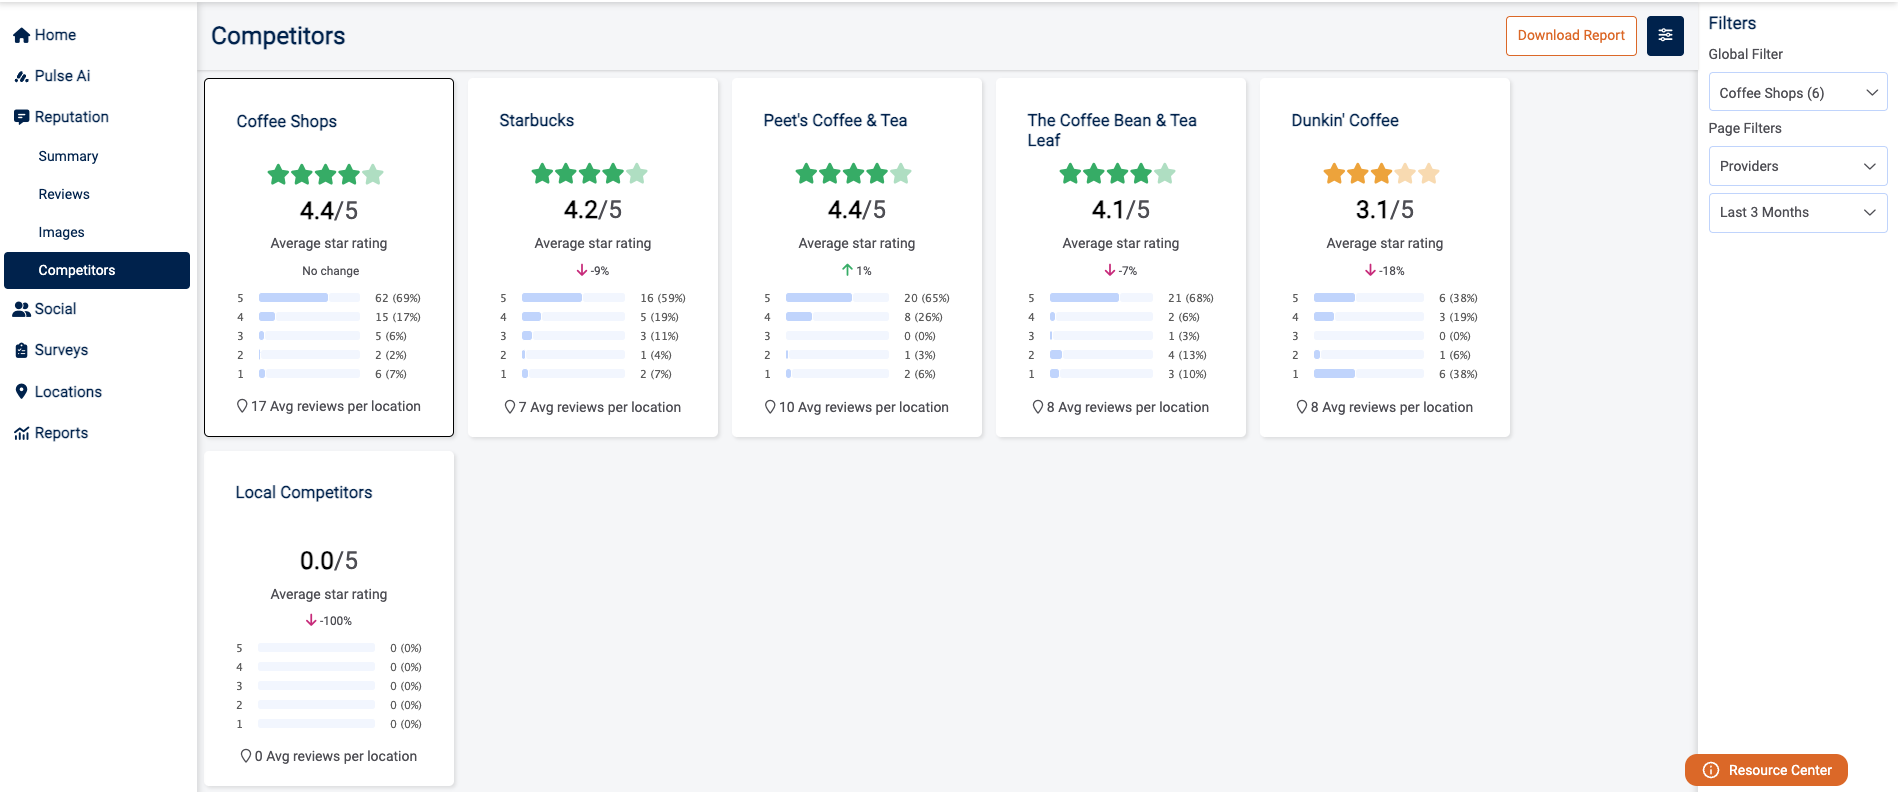Click the down arrow beside Starbucks -9%

point(582,270)
